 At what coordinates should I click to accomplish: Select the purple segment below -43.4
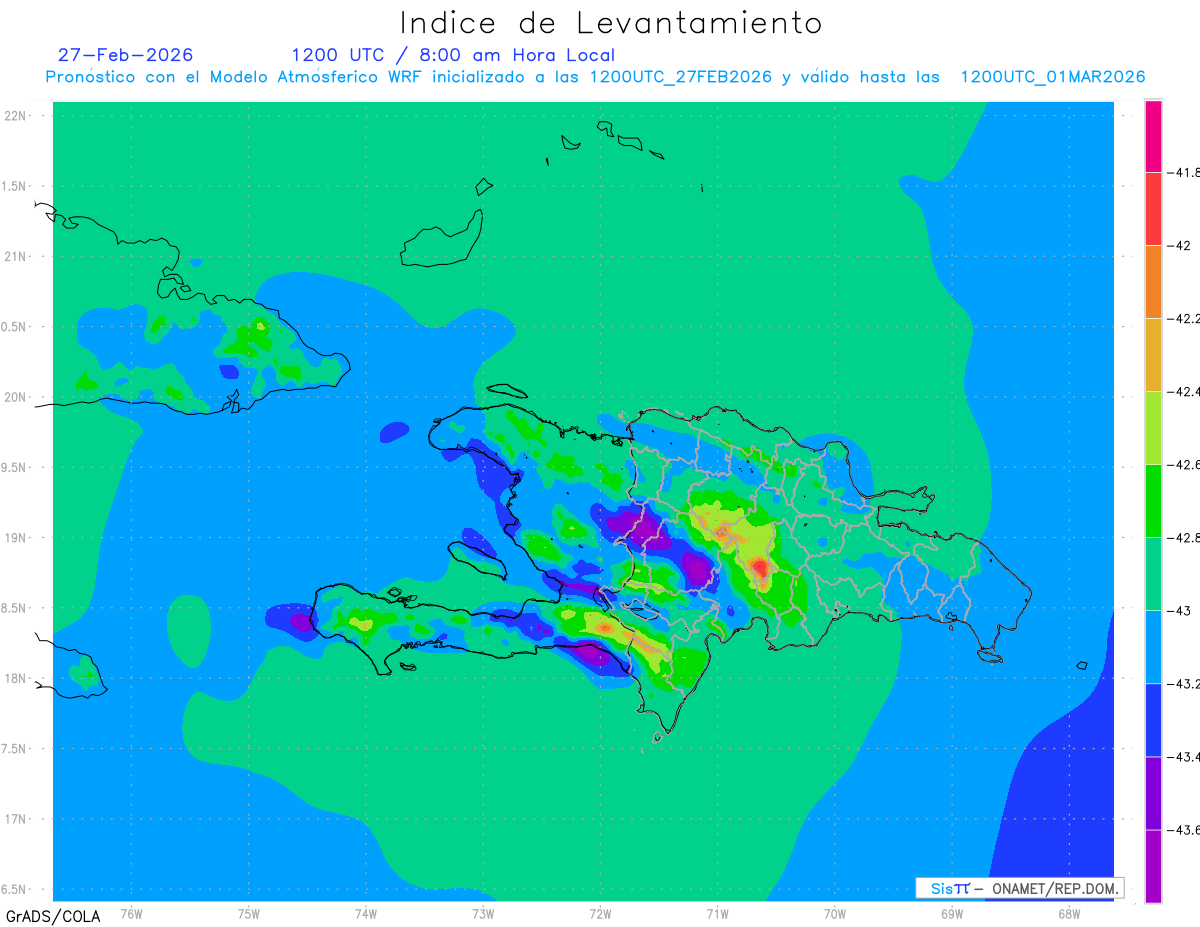(x=1153, y=793)
